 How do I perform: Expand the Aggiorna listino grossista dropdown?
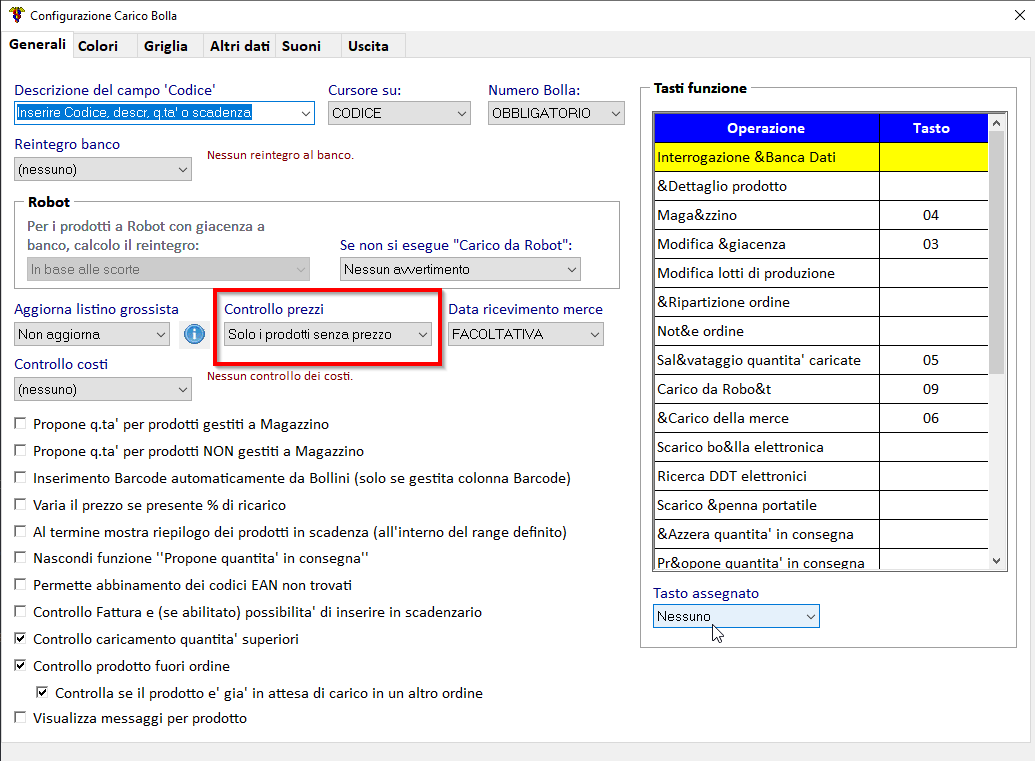(92, 335)
